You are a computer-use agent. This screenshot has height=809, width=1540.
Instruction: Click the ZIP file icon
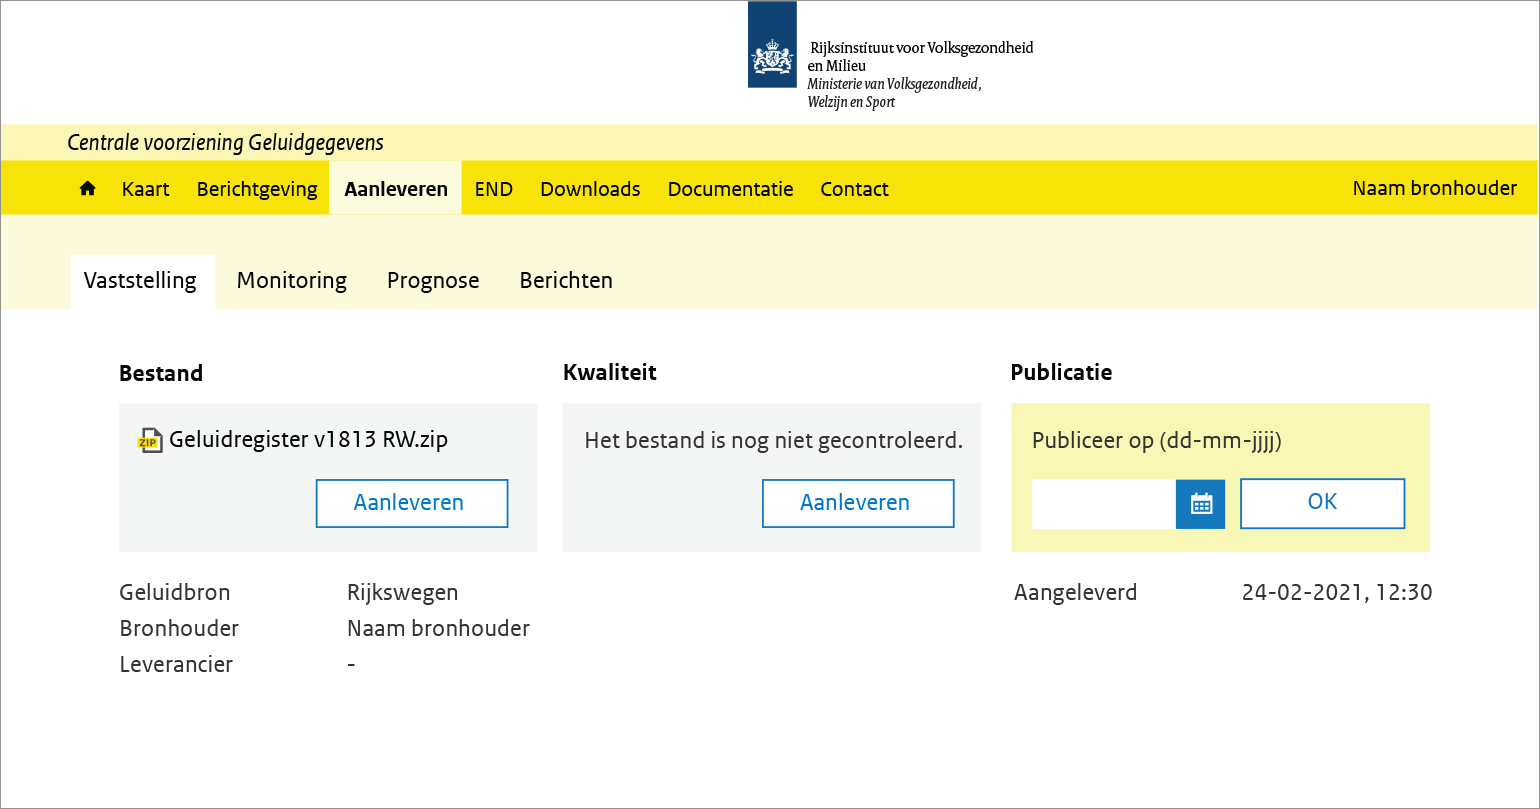point(150,441)
